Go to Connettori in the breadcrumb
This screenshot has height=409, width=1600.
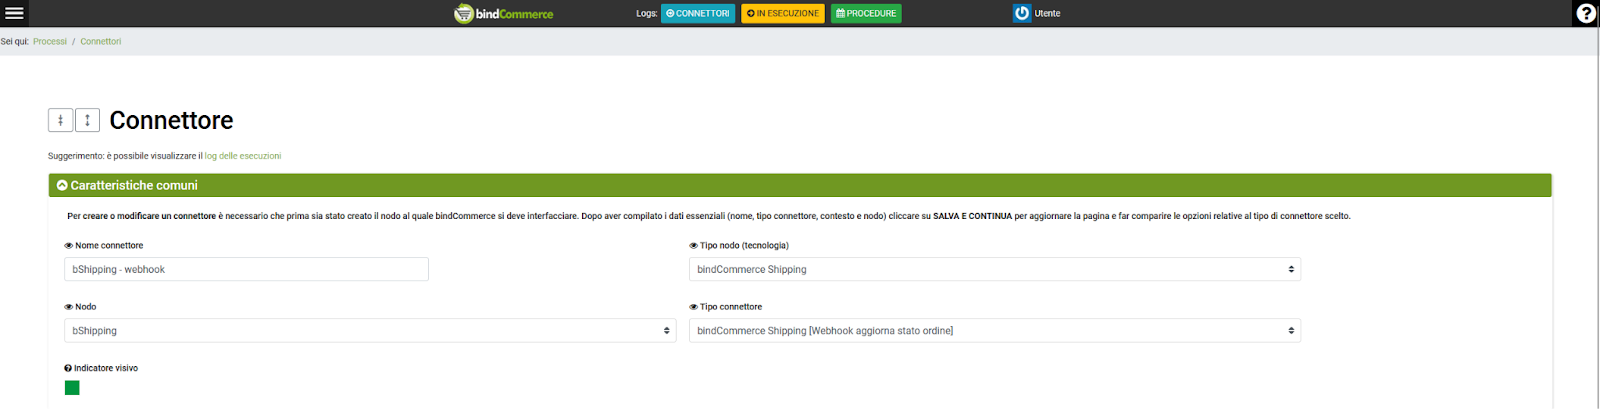101,42
